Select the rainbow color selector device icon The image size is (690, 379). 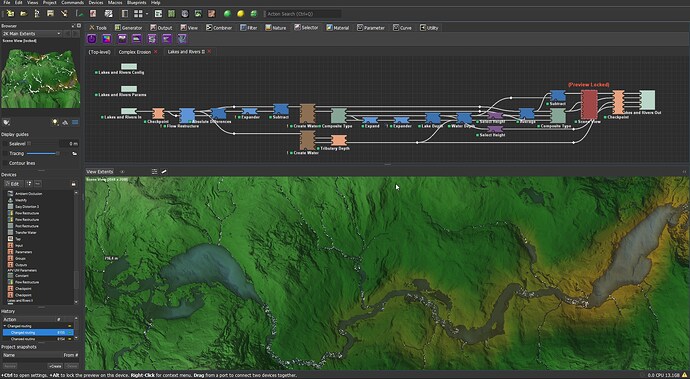click(x=106, y=39)
